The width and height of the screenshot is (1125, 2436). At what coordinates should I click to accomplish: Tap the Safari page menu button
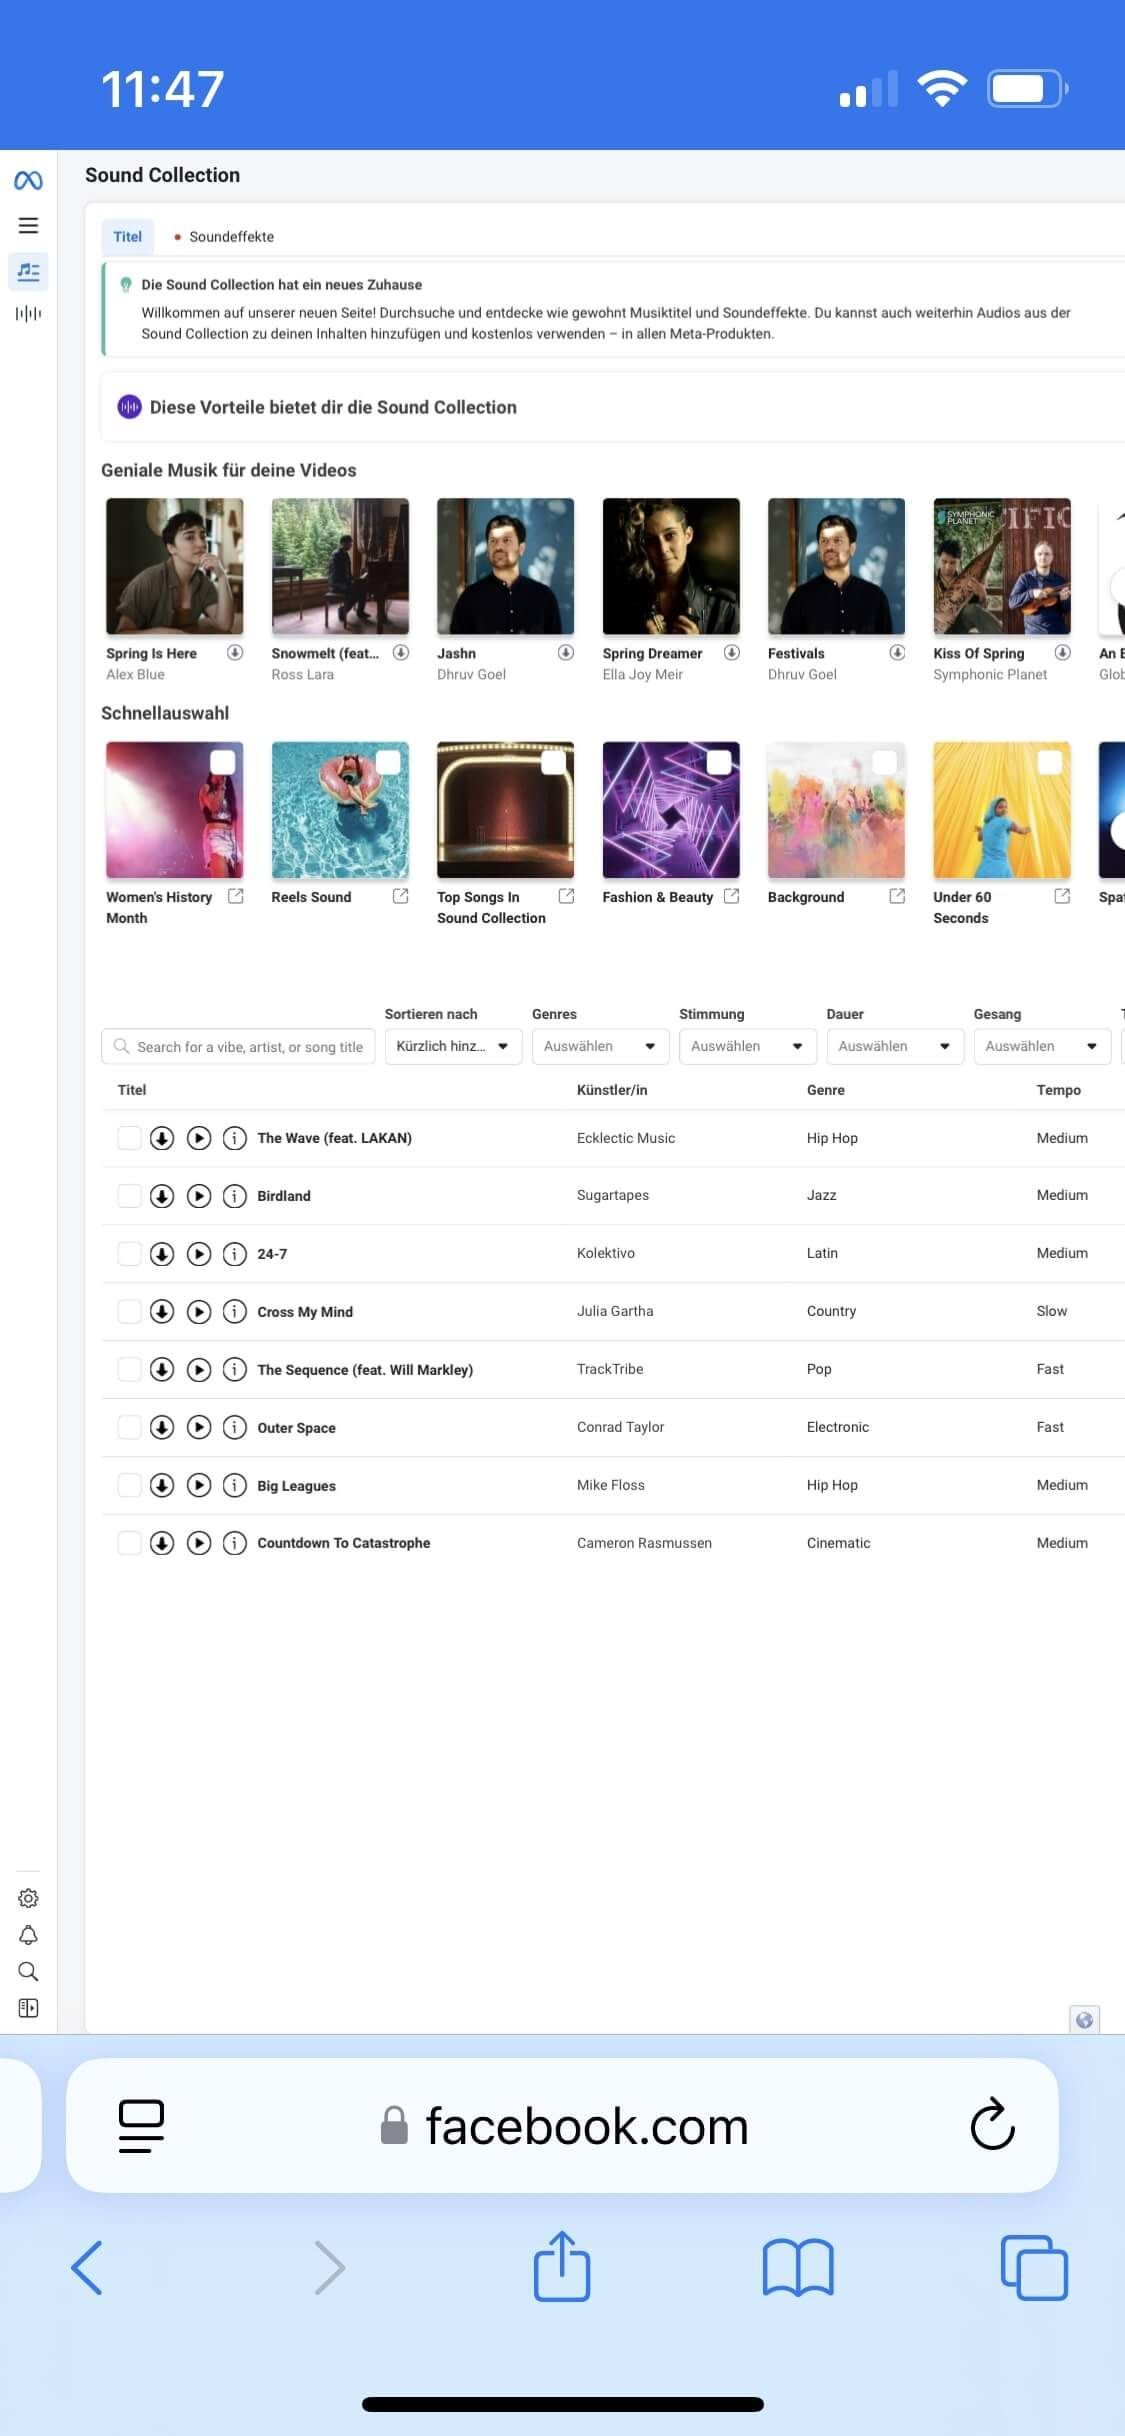[x=141, y=2126]
